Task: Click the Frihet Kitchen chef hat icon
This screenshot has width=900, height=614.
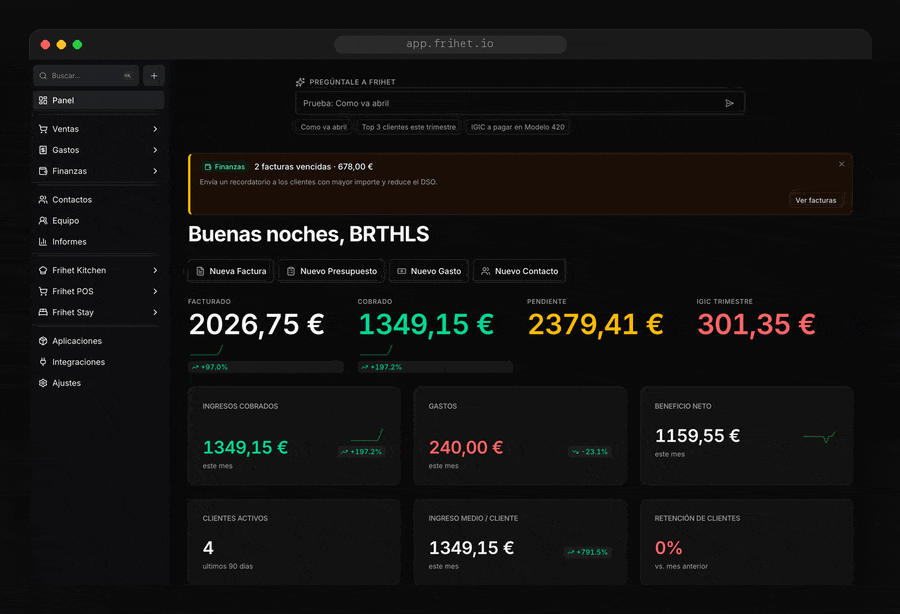Action: tap(43, 270)
